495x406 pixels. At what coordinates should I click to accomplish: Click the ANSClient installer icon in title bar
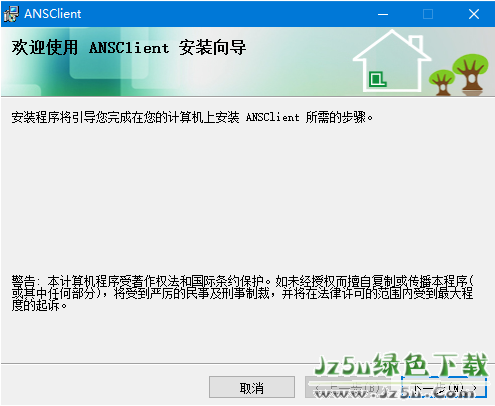click(x=11, y=14)
